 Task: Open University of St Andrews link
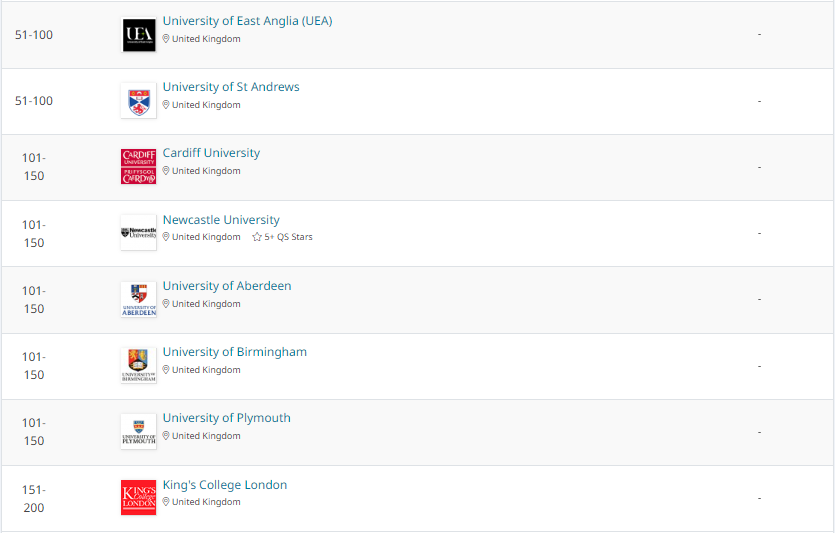click(231, 87)
